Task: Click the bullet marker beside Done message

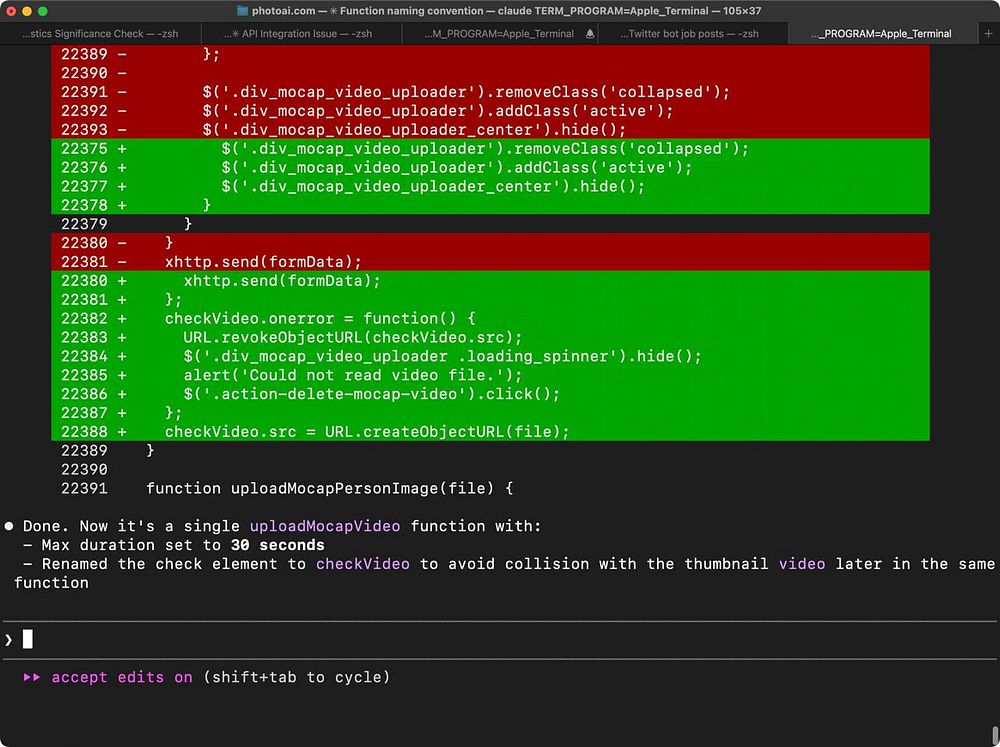Action: click(x=9, y=526)
